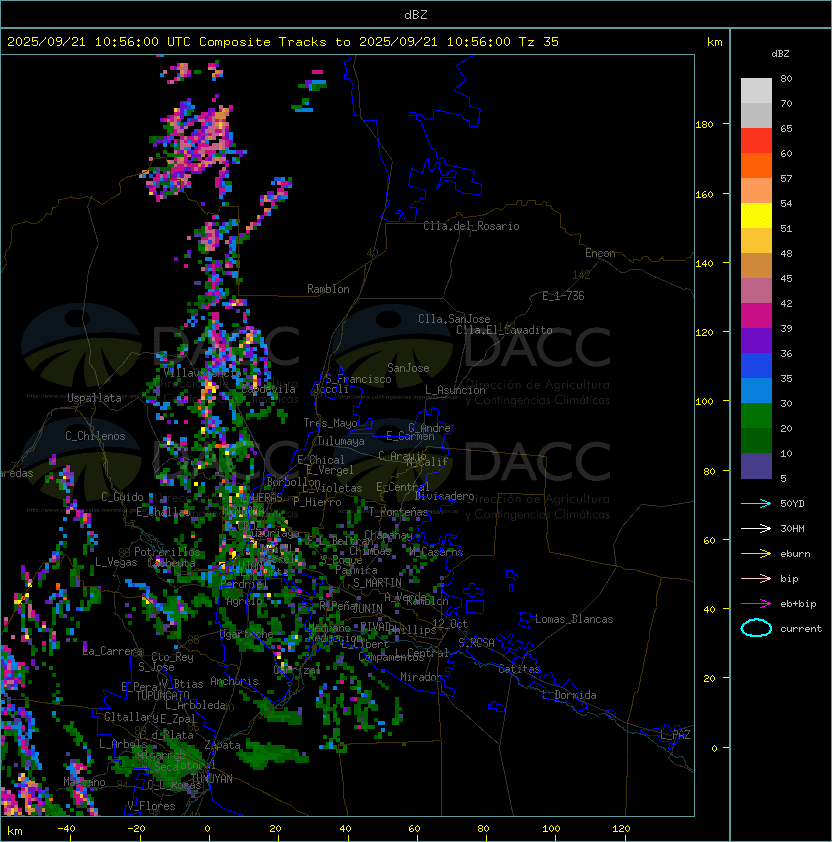Click the eburn legend label
Viewport: 832px width, 842px height.
pos(795,554)
